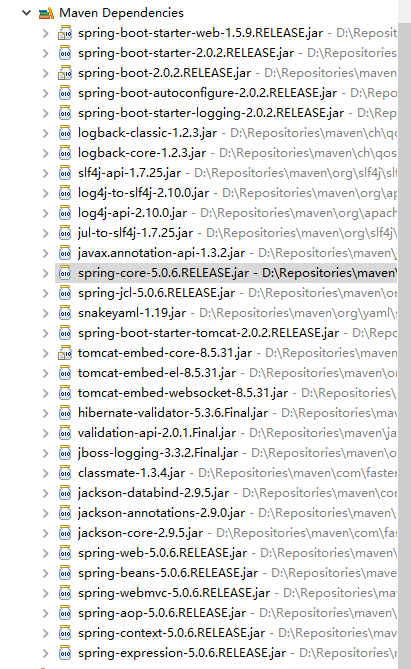
Task: Select the javax.annotation-api-1.3.2.jar entry
Action: 161,253
